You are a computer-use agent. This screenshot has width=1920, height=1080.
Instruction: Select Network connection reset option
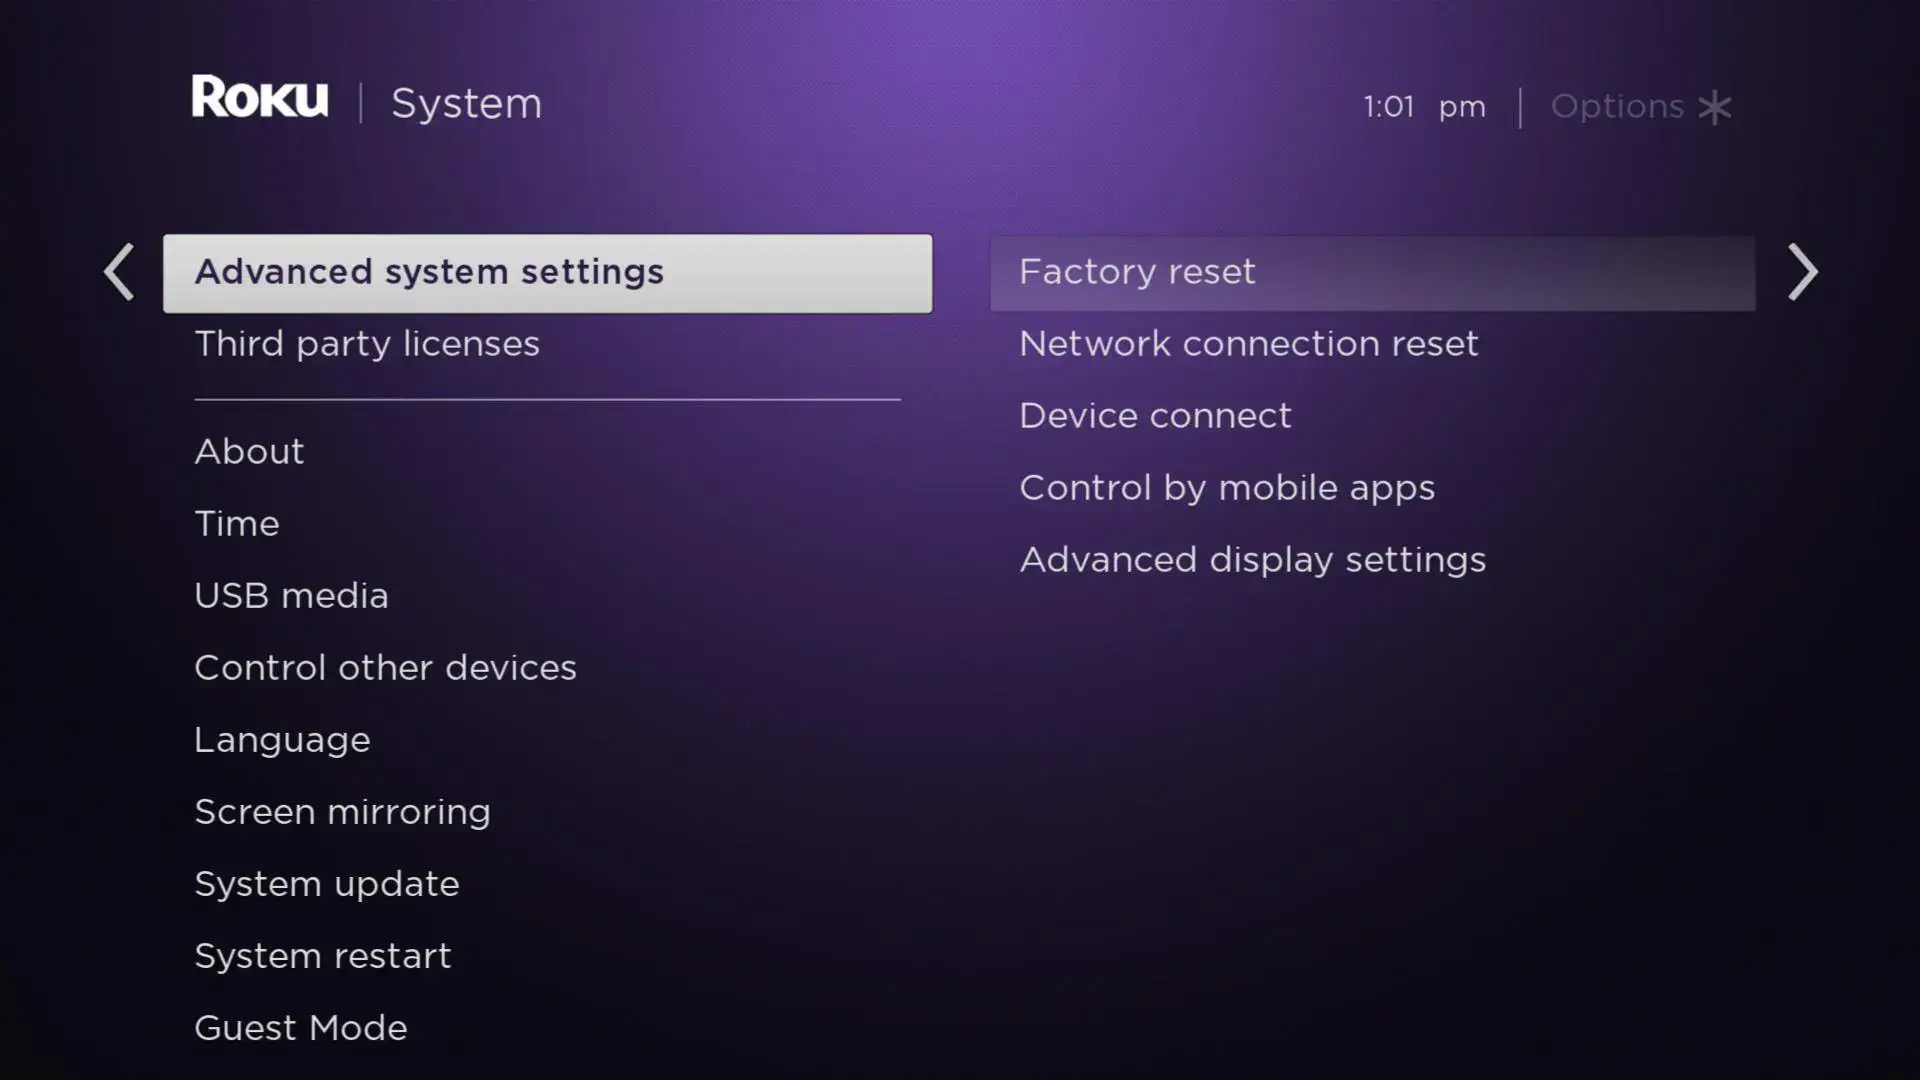click(x=1249, y=343)
